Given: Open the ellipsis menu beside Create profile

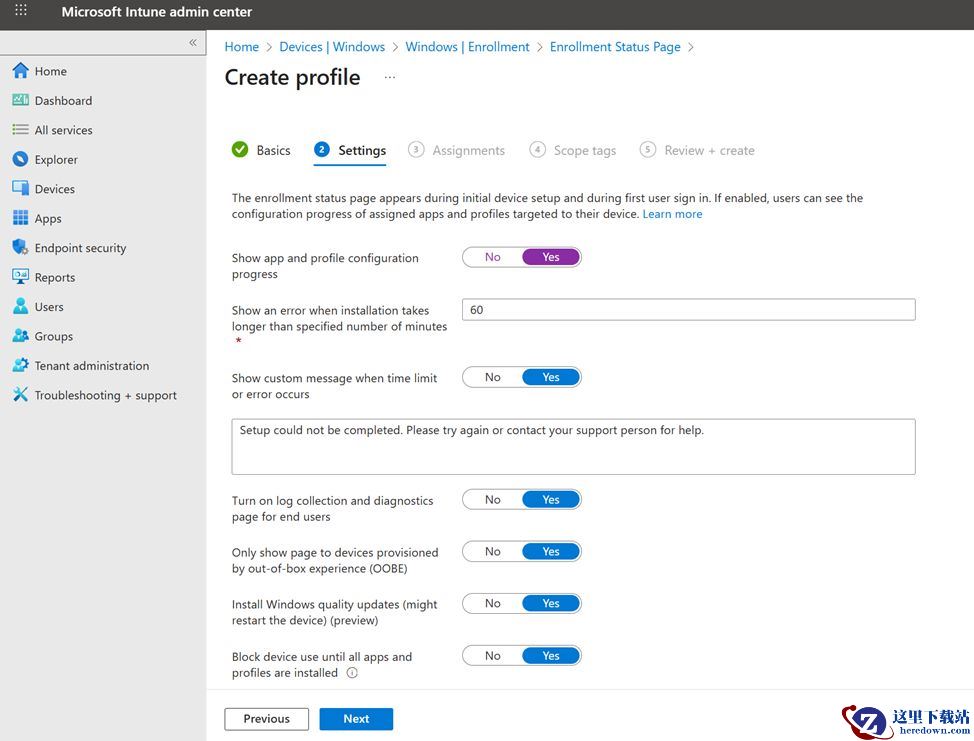Looking at the screenshot, I should click(x=390, y=77).
